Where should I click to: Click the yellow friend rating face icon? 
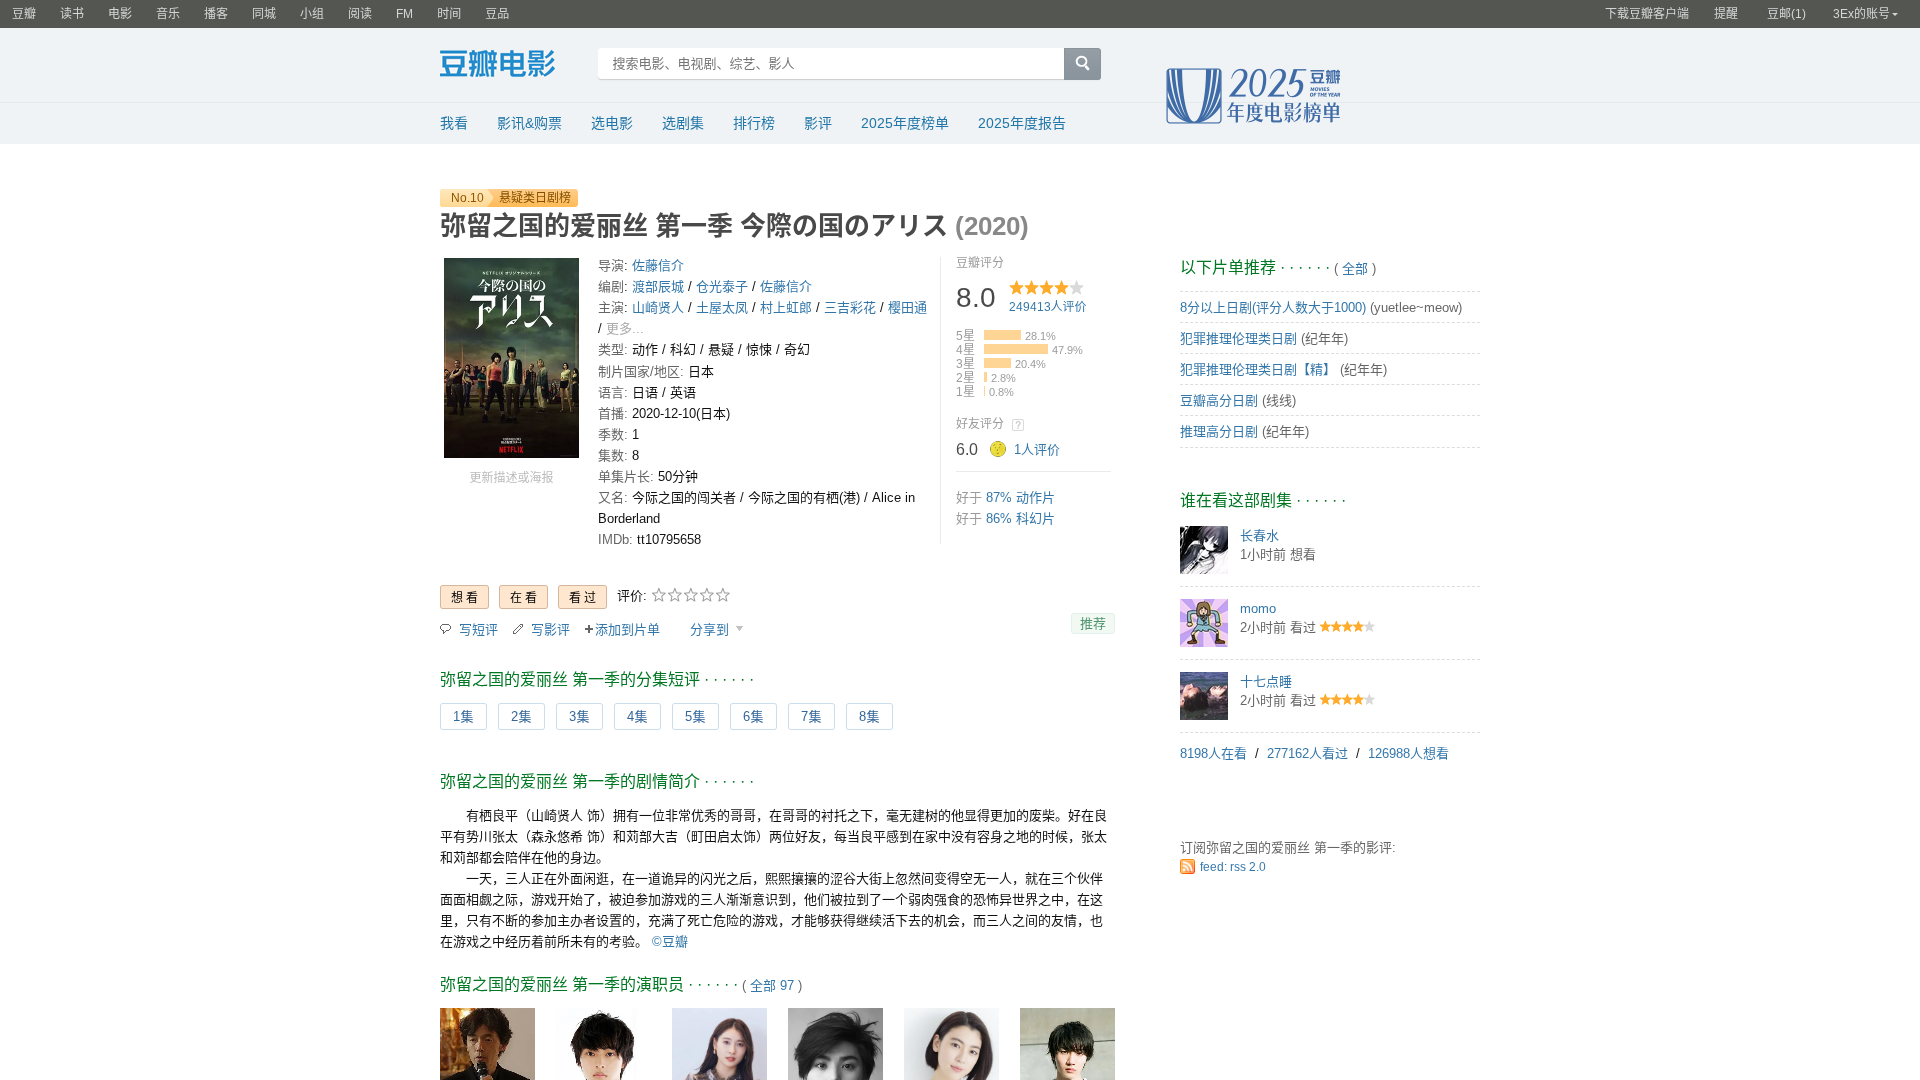(998, 449)
